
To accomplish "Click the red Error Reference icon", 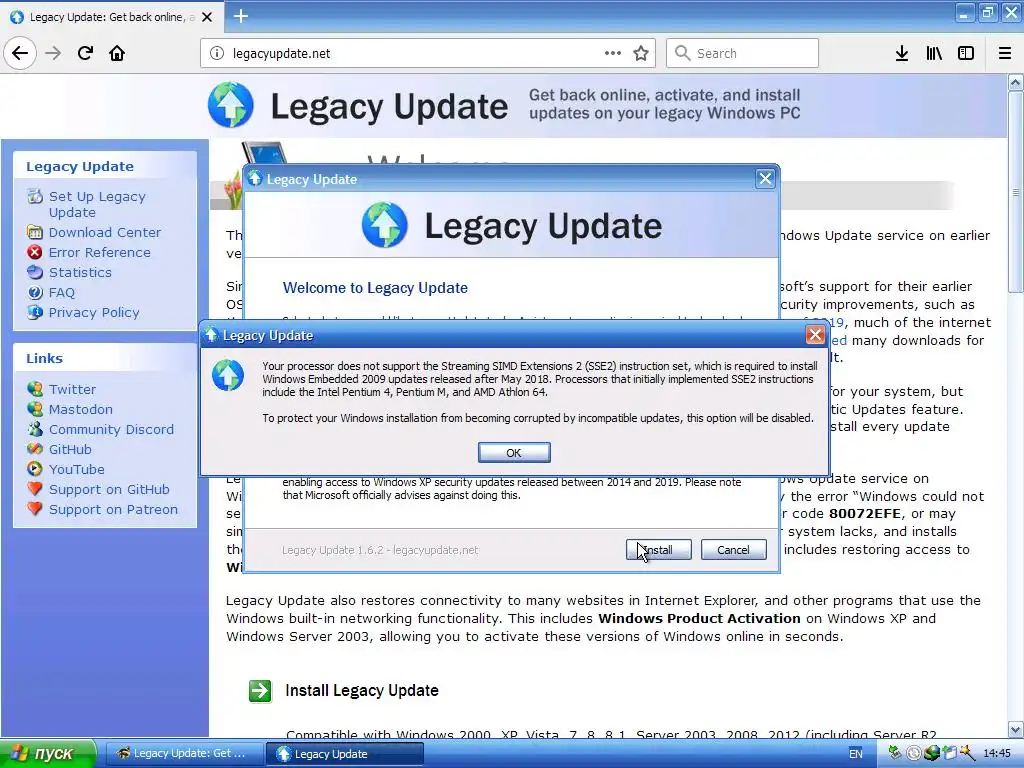I will pyautogui.click(x=35, y=252).
